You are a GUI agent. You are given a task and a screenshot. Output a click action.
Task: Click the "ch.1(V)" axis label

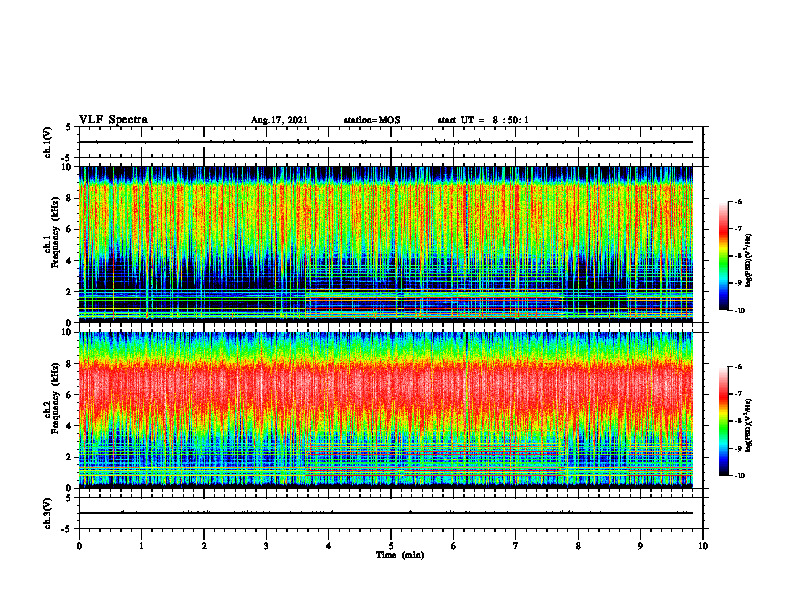[47, 142]
